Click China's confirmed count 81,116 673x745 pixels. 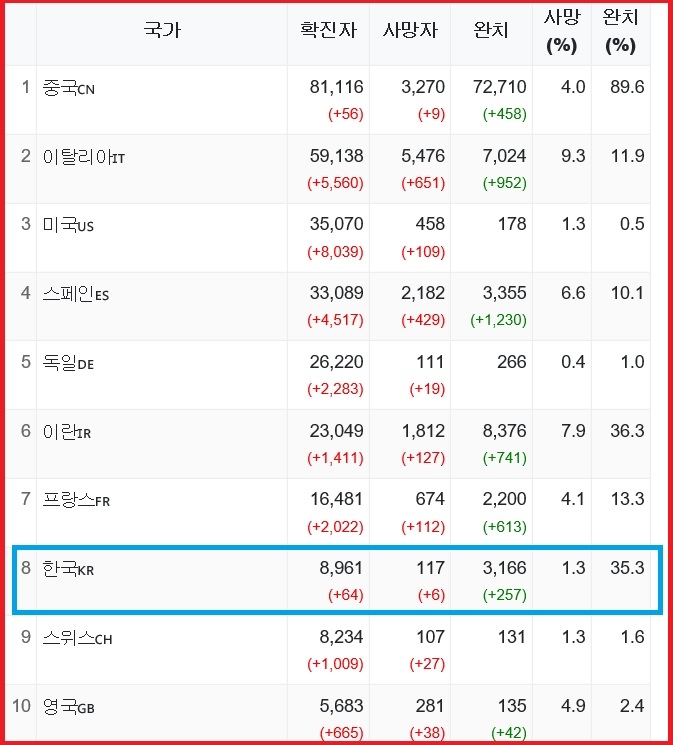pos(336,87)
